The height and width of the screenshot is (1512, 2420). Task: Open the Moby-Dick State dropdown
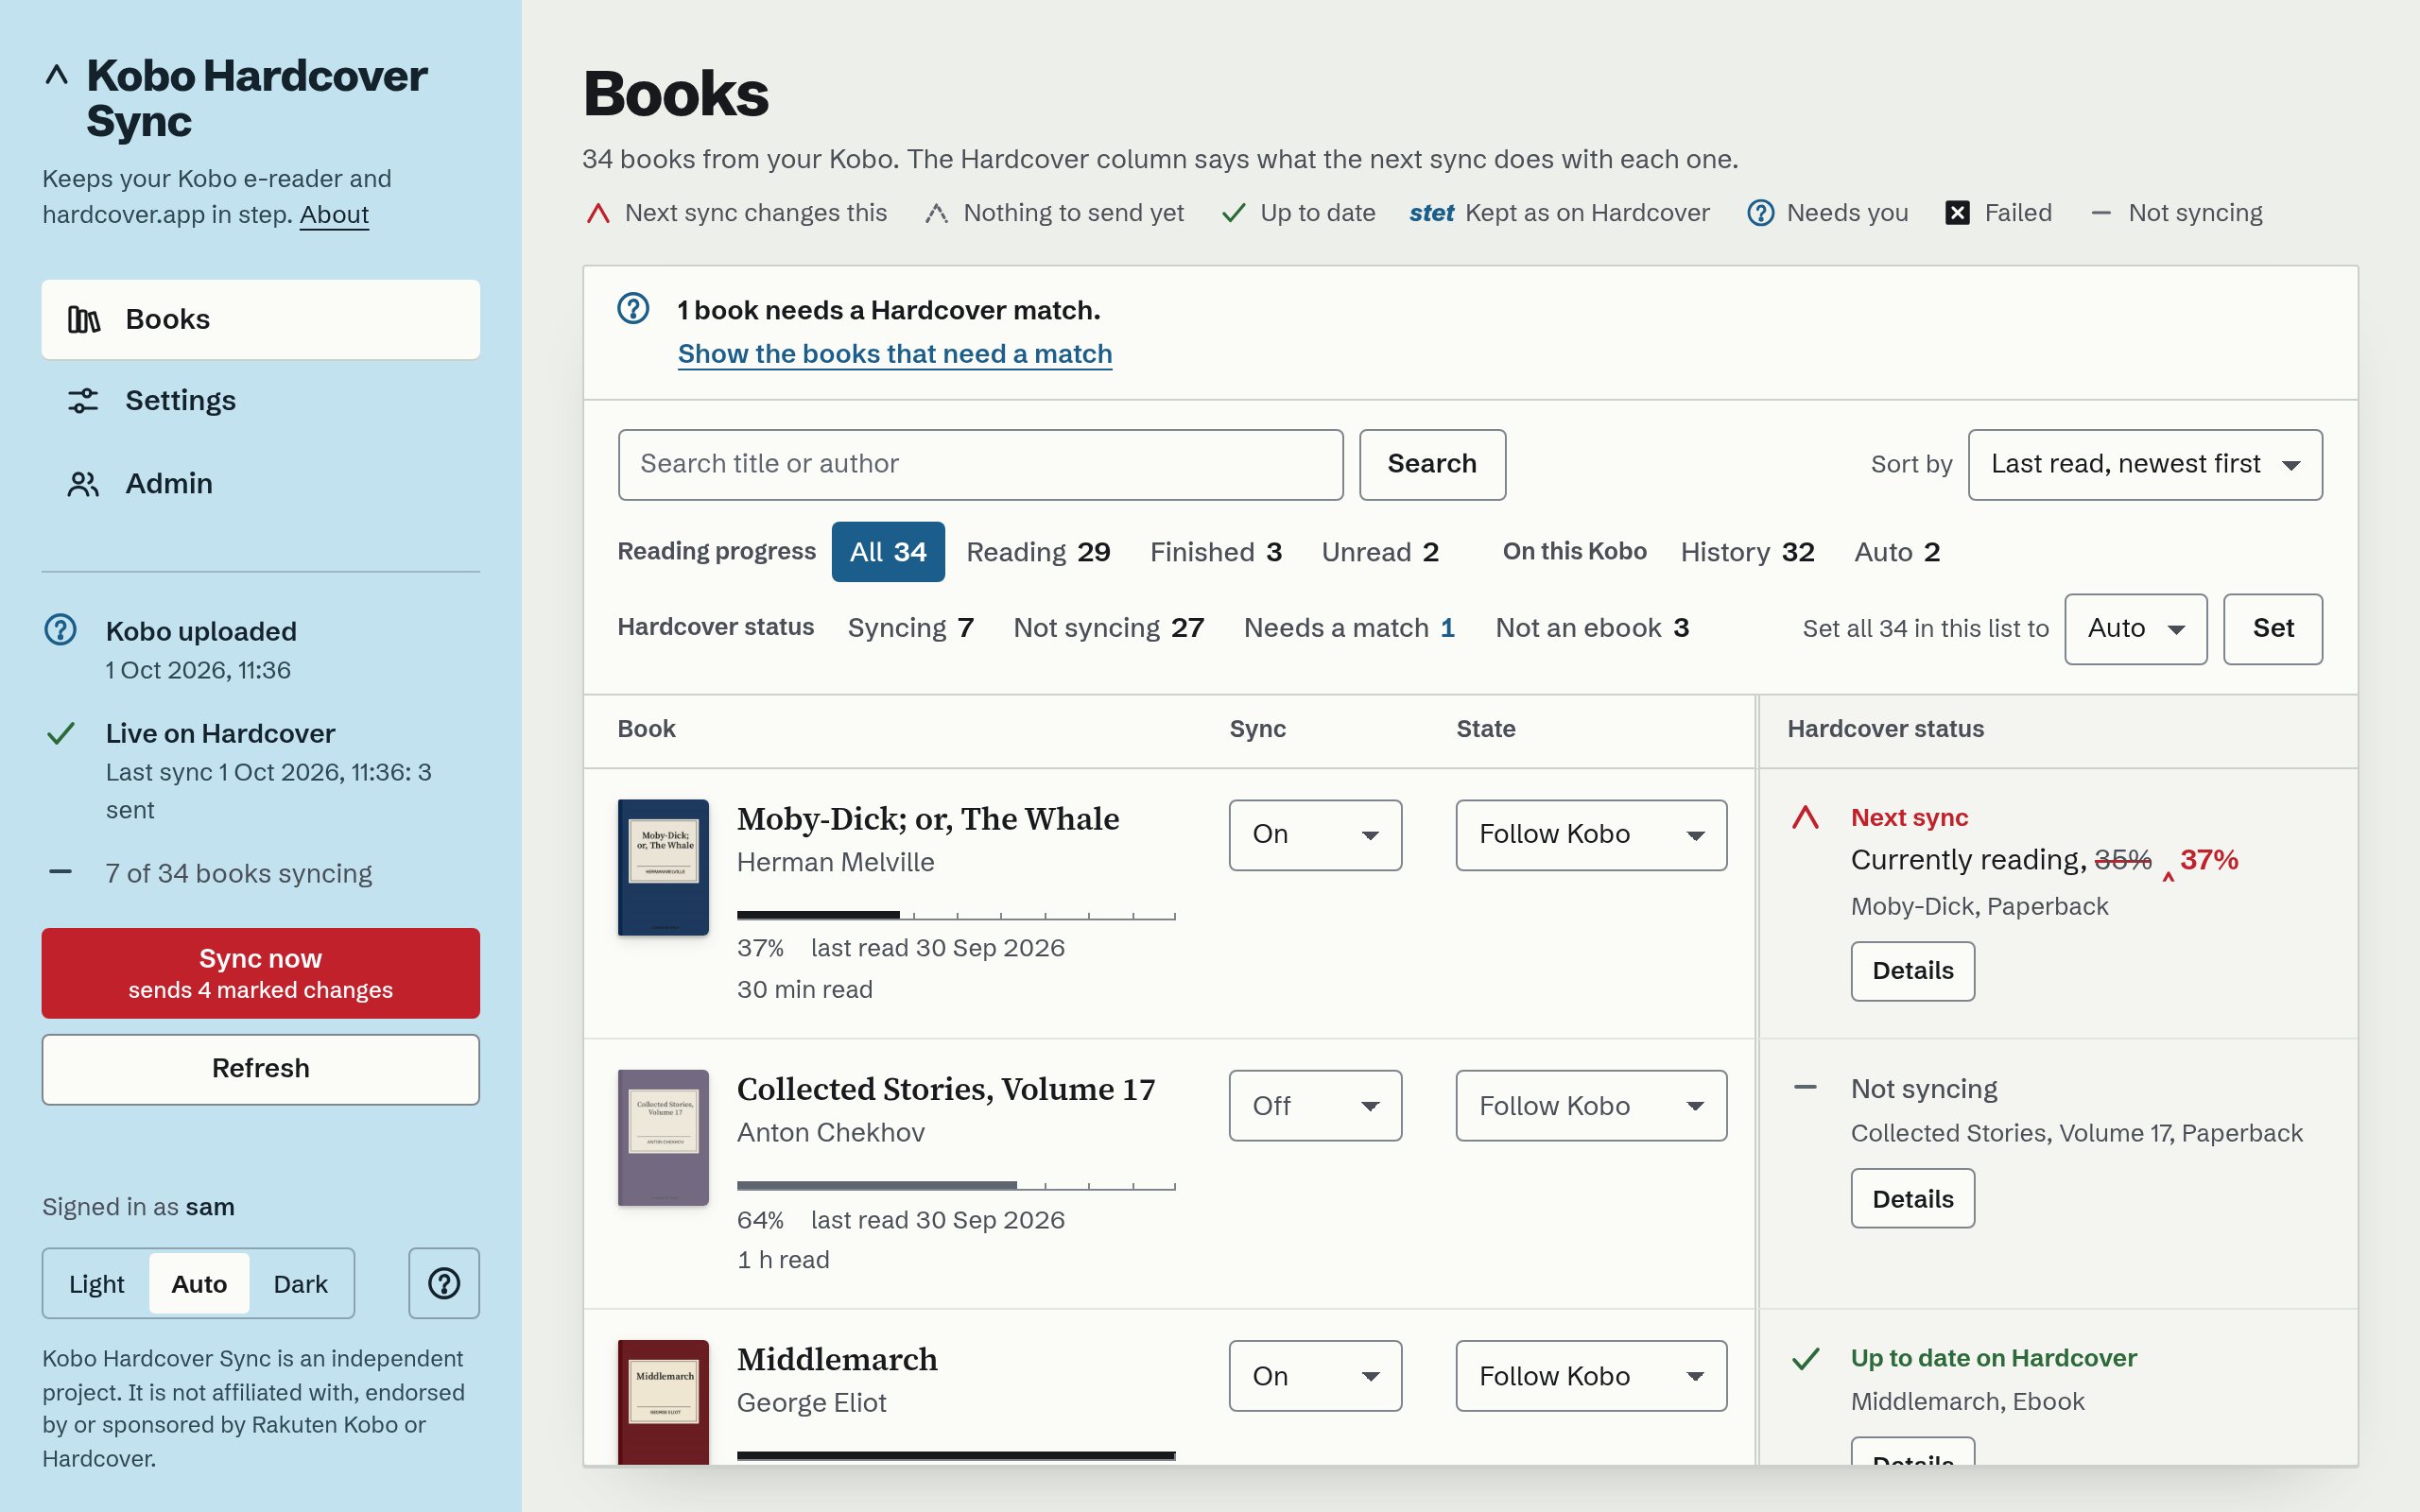[x=1591, y=835]
